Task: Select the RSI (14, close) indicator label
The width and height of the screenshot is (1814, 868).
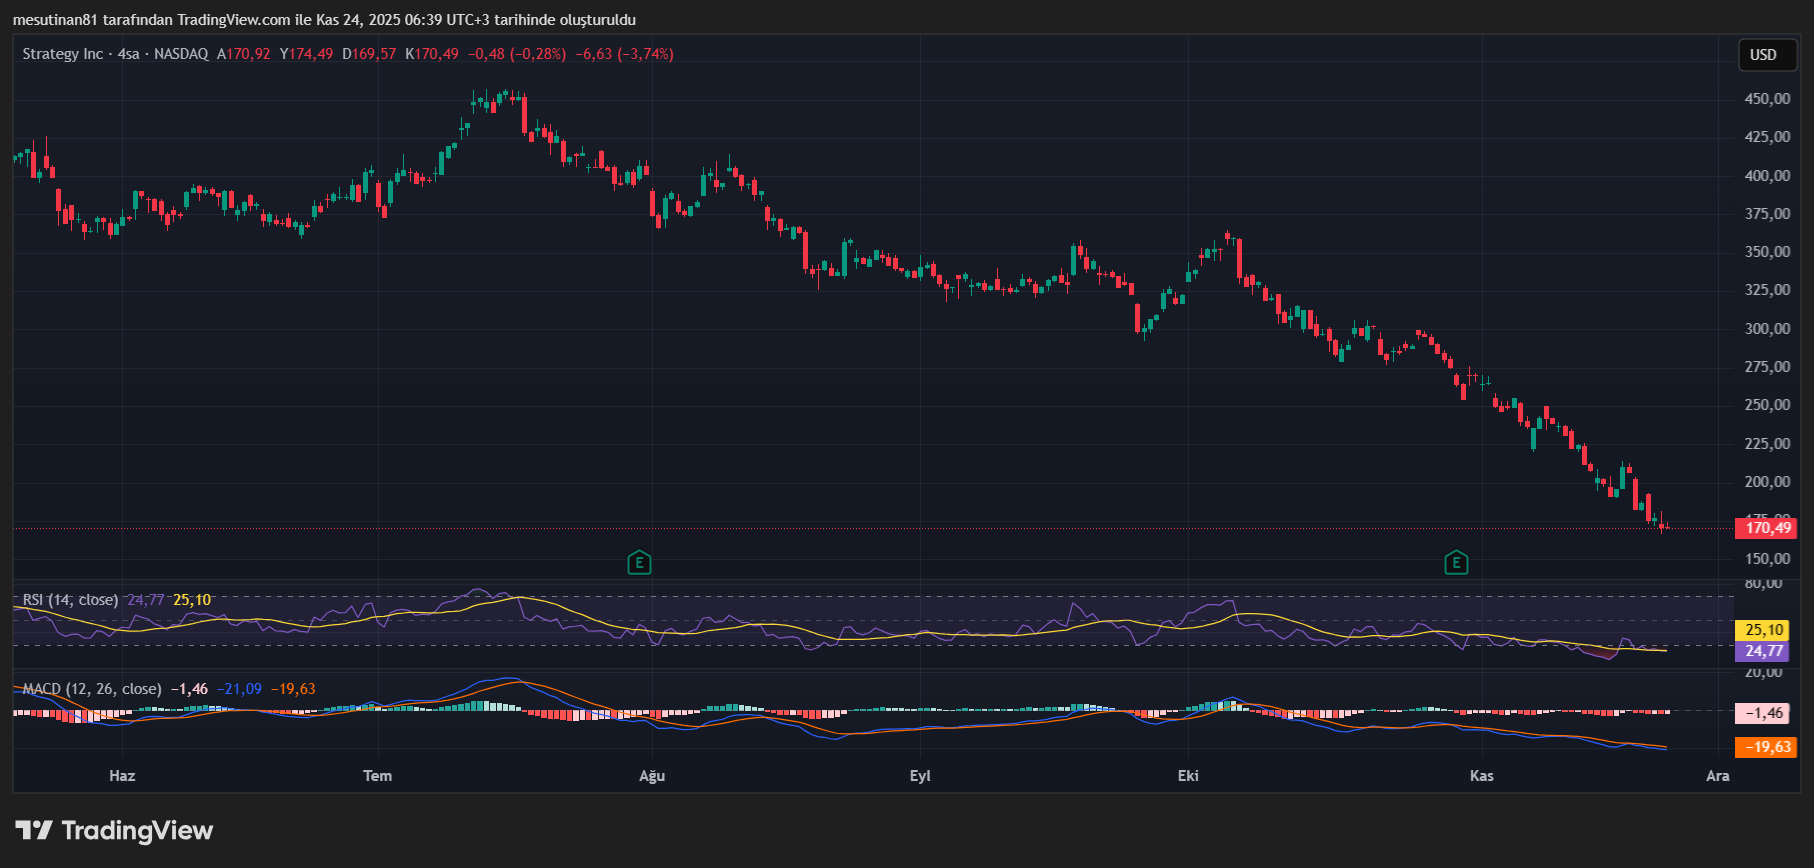Action: point(70,600)
